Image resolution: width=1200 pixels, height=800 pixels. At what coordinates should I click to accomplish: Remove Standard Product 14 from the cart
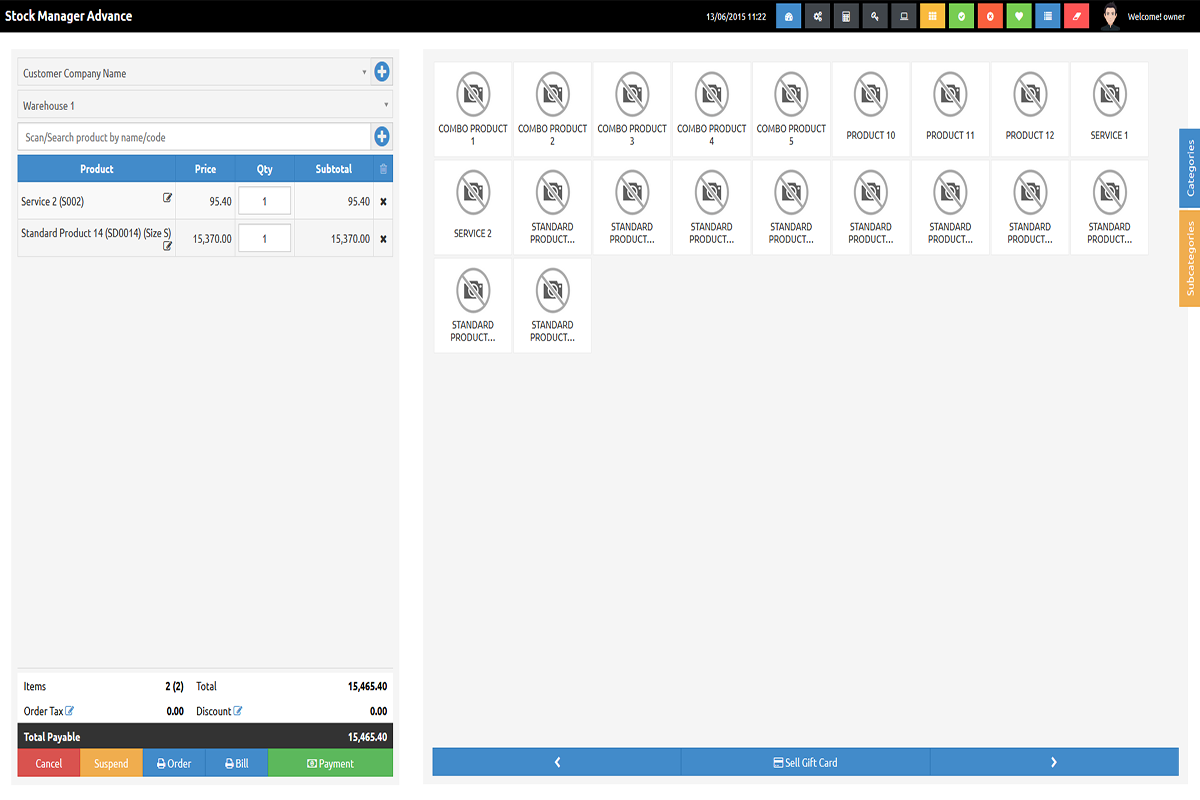click(383, 239)
